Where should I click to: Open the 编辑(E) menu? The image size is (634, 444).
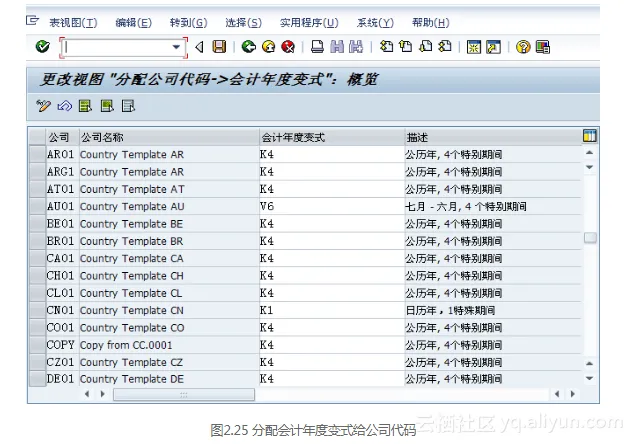tap(133, 22)
